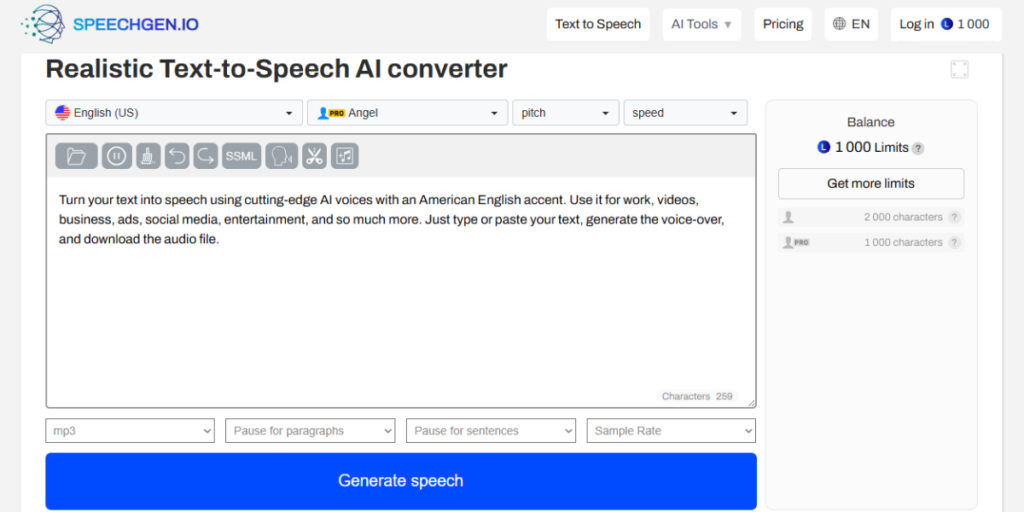Open the speaking head voice tool
This screenshot has width=1024, height=512.
coord(281,156)
